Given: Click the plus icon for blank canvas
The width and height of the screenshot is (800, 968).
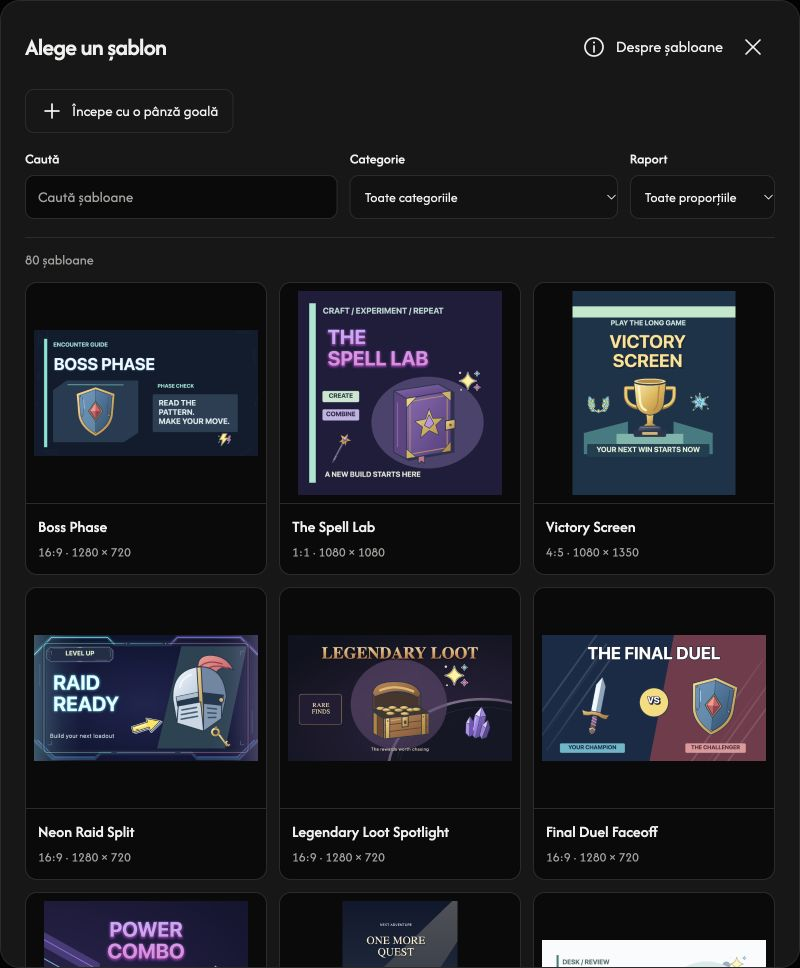Looking at the screenshot, I should (x=52, y=111).
